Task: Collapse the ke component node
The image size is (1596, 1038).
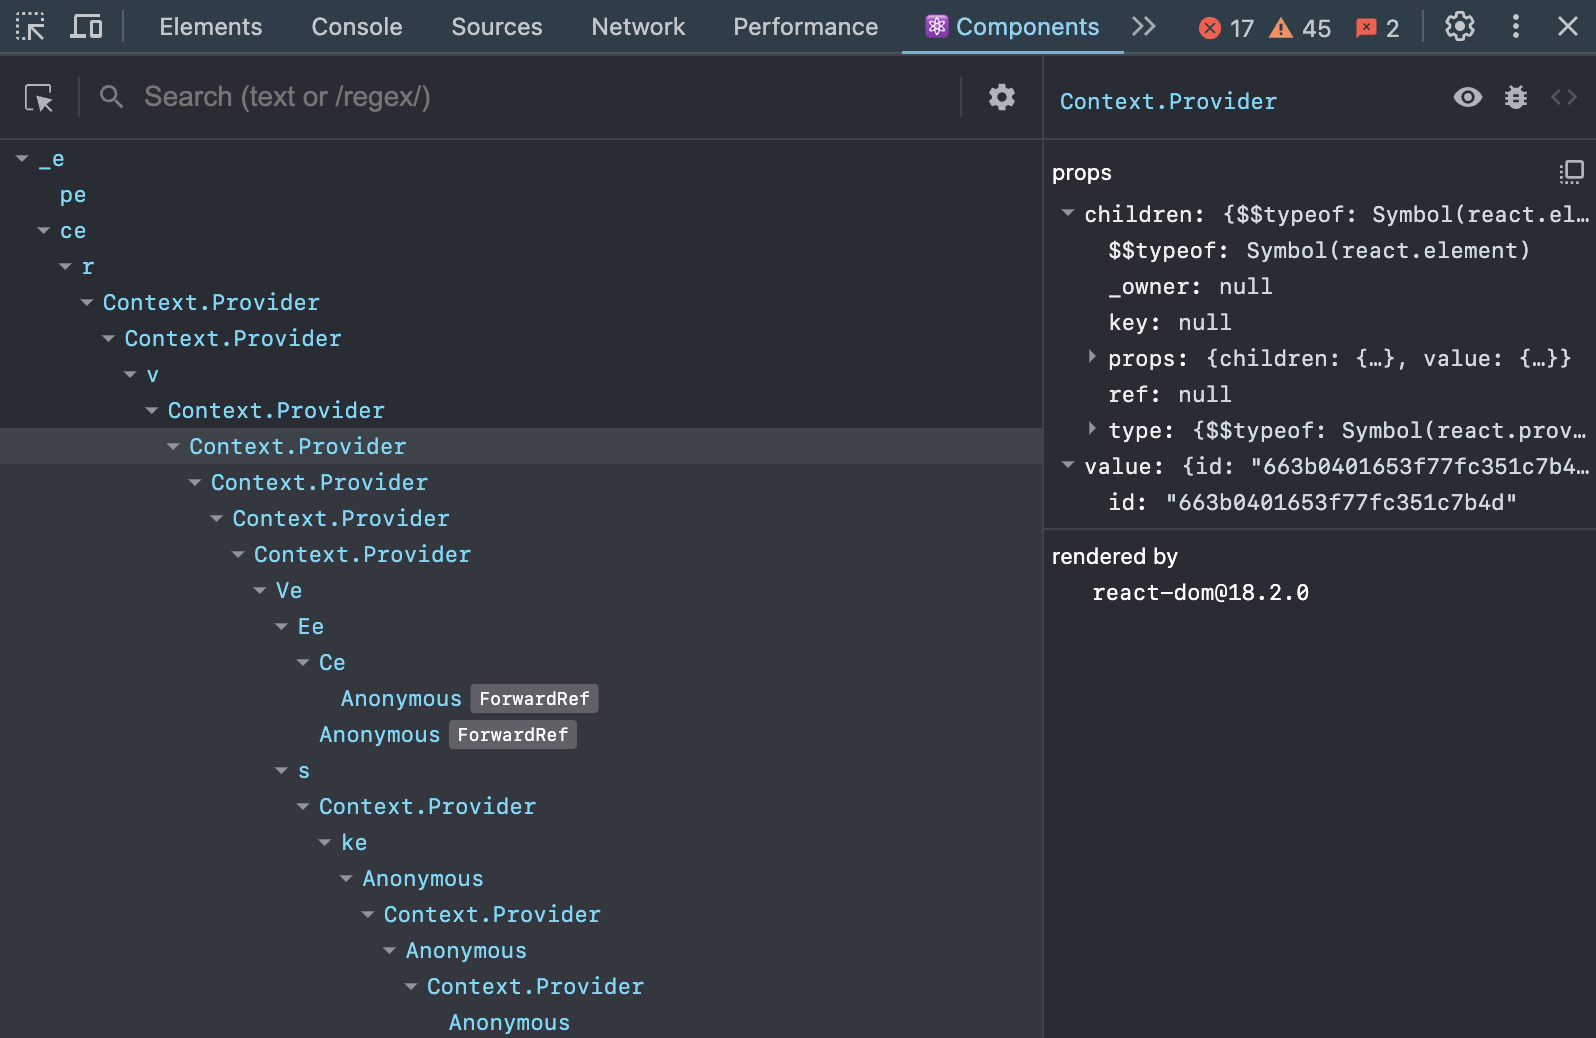Action: (x=325, y=842)
